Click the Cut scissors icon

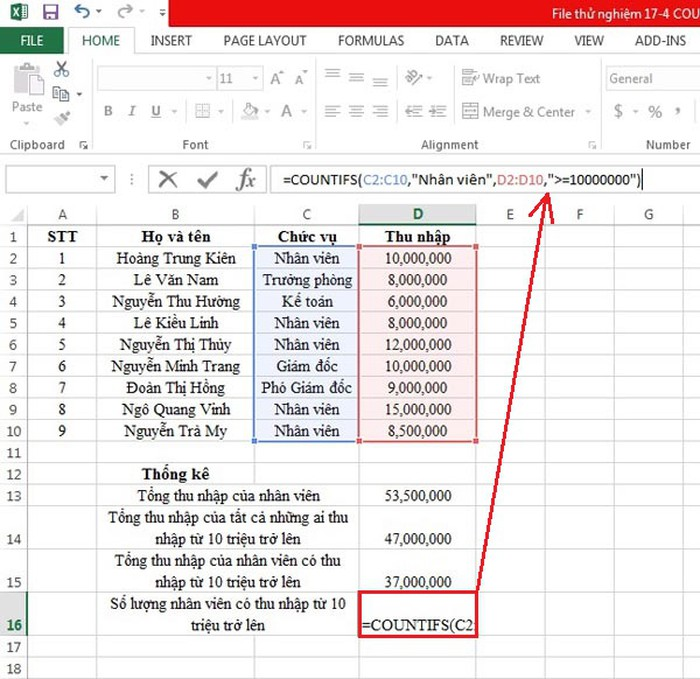coord(61,69)
